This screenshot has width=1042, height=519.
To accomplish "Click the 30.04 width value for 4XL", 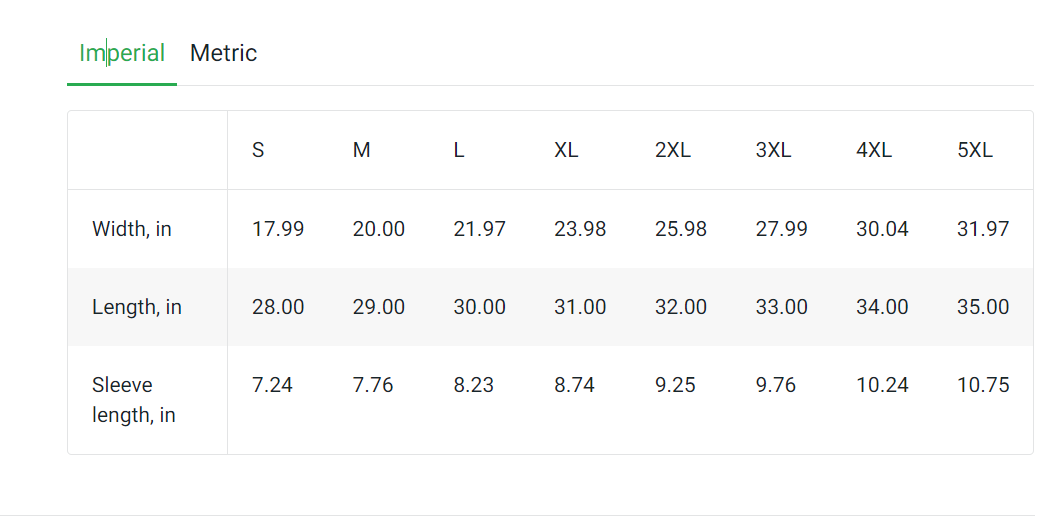I will (882, 229).
